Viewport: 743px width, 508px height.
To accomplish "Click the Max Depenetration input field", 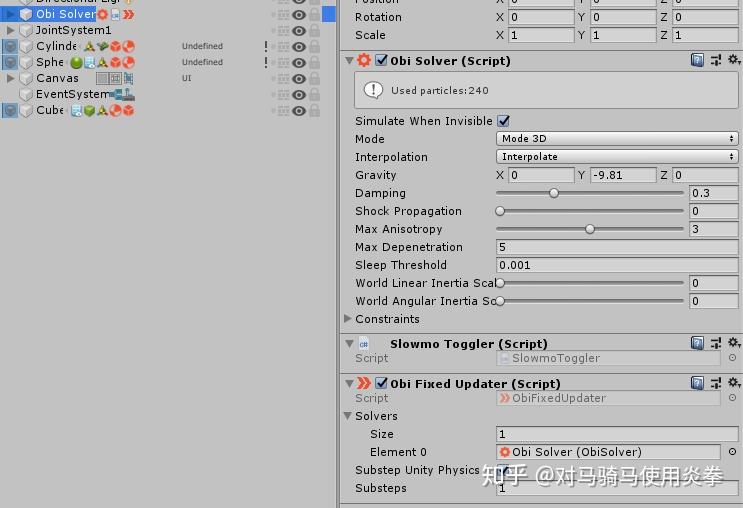I will (x=617, y=247).
